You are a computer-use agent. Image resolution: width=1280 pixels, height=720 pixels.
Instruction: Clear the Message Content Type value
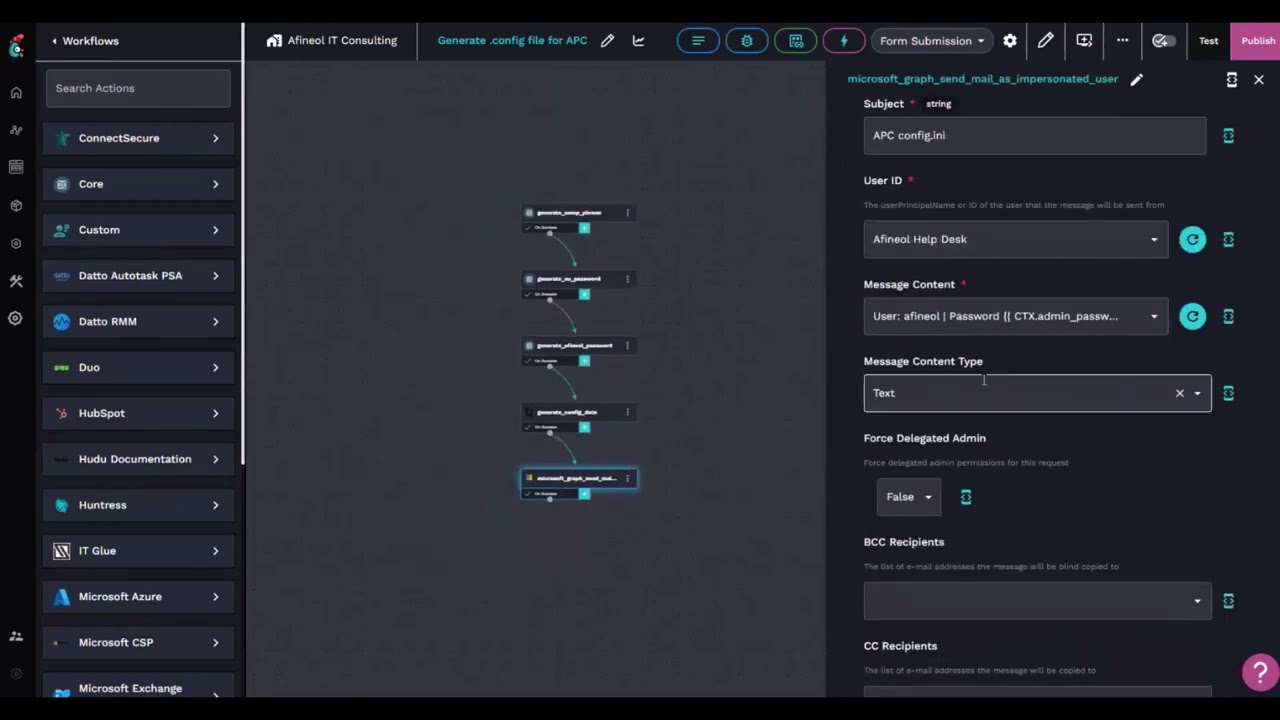1180,393
